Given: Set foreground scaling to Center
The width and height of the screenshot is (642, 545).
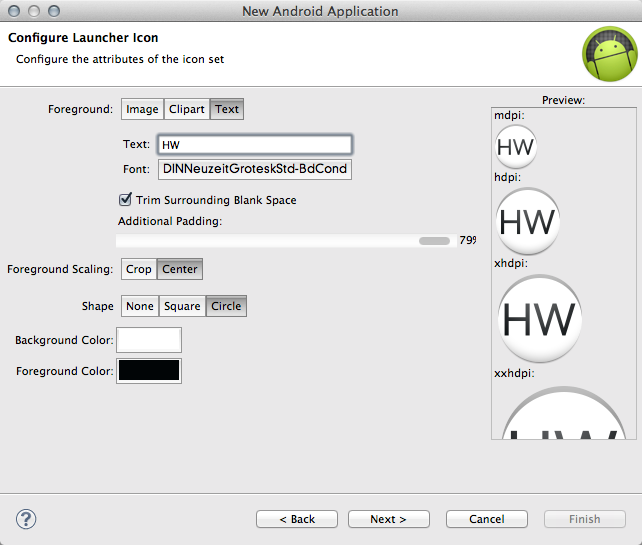Looking at the screenshot, I should pyautogui.click(x=180, y=269).
